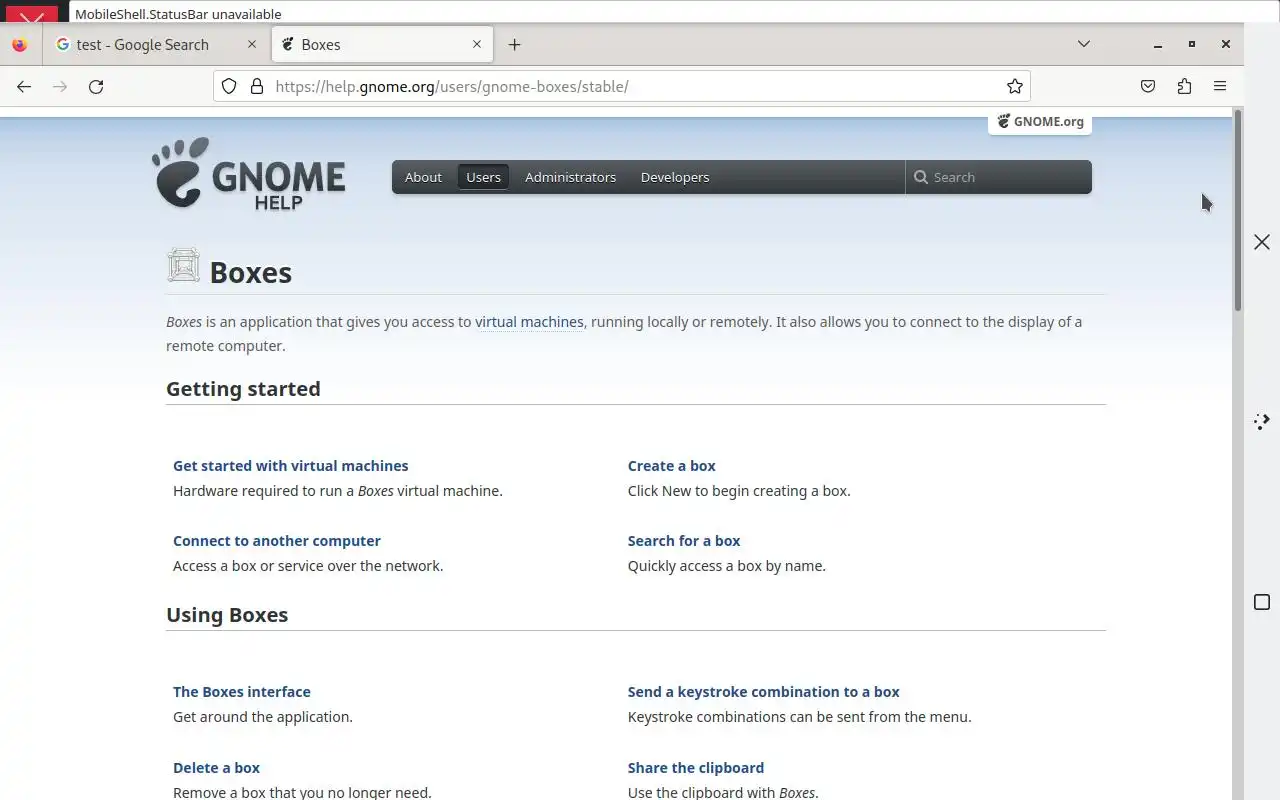Open the About menu item
The width and height of the screenshot is (1280, 800).
coord(423,177)
